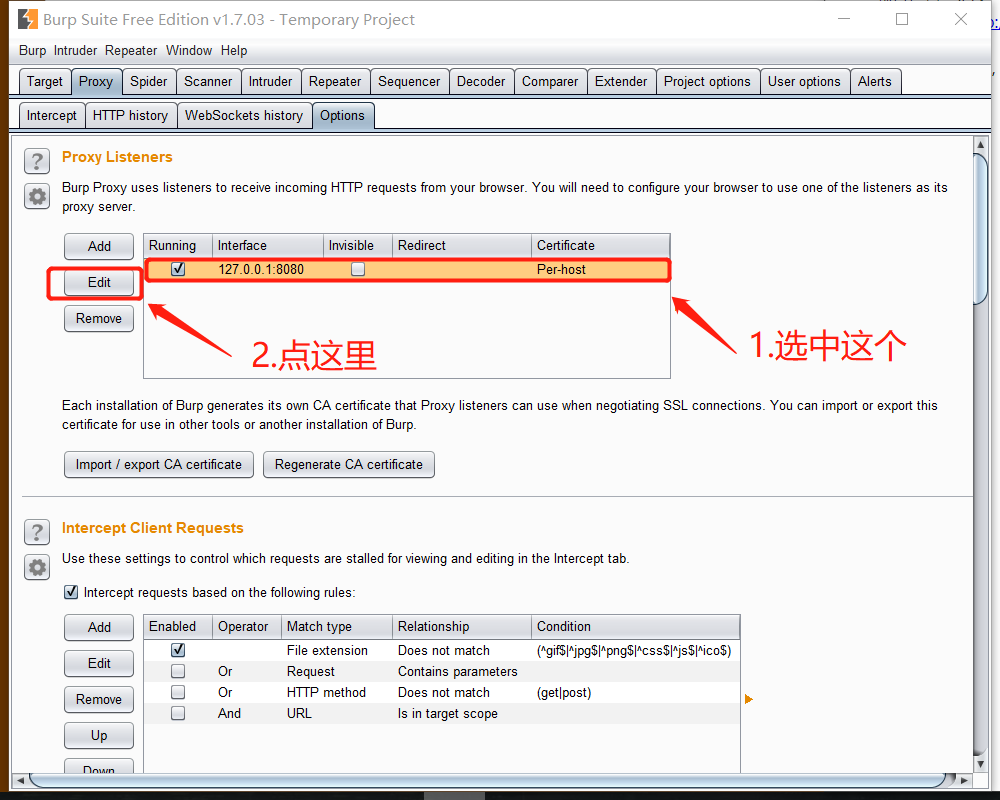The image size is (1000, 800).
Task: Enable the HTTP method rule checkbox
Action: (178, 692)
